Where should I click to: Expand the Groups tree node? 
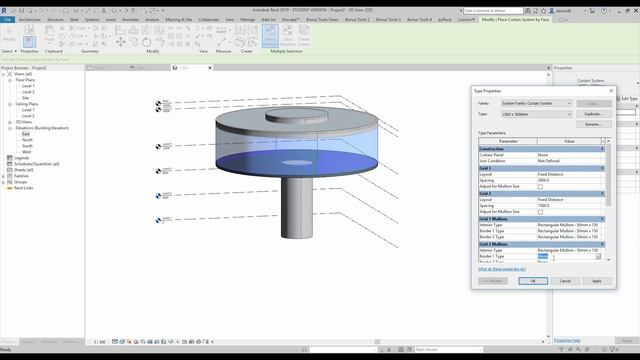pos(3,182)
